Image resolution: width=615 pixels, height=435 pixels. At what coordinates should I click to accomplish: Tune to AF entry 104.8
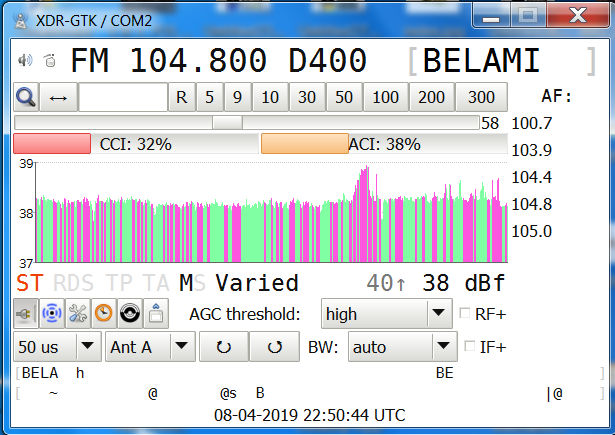point(531,204)
